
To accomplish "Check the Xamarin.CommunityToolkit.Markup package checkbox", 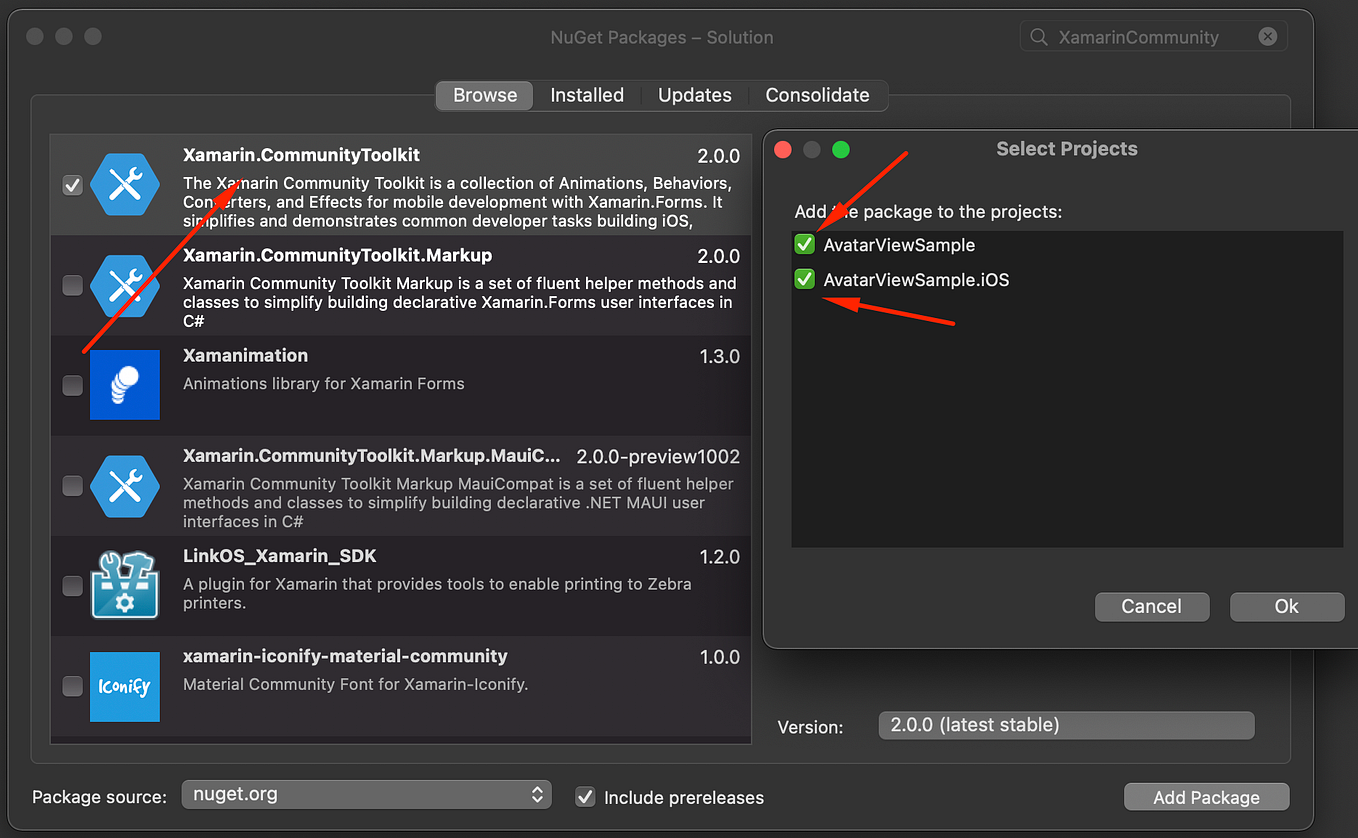I will (72, 285).
